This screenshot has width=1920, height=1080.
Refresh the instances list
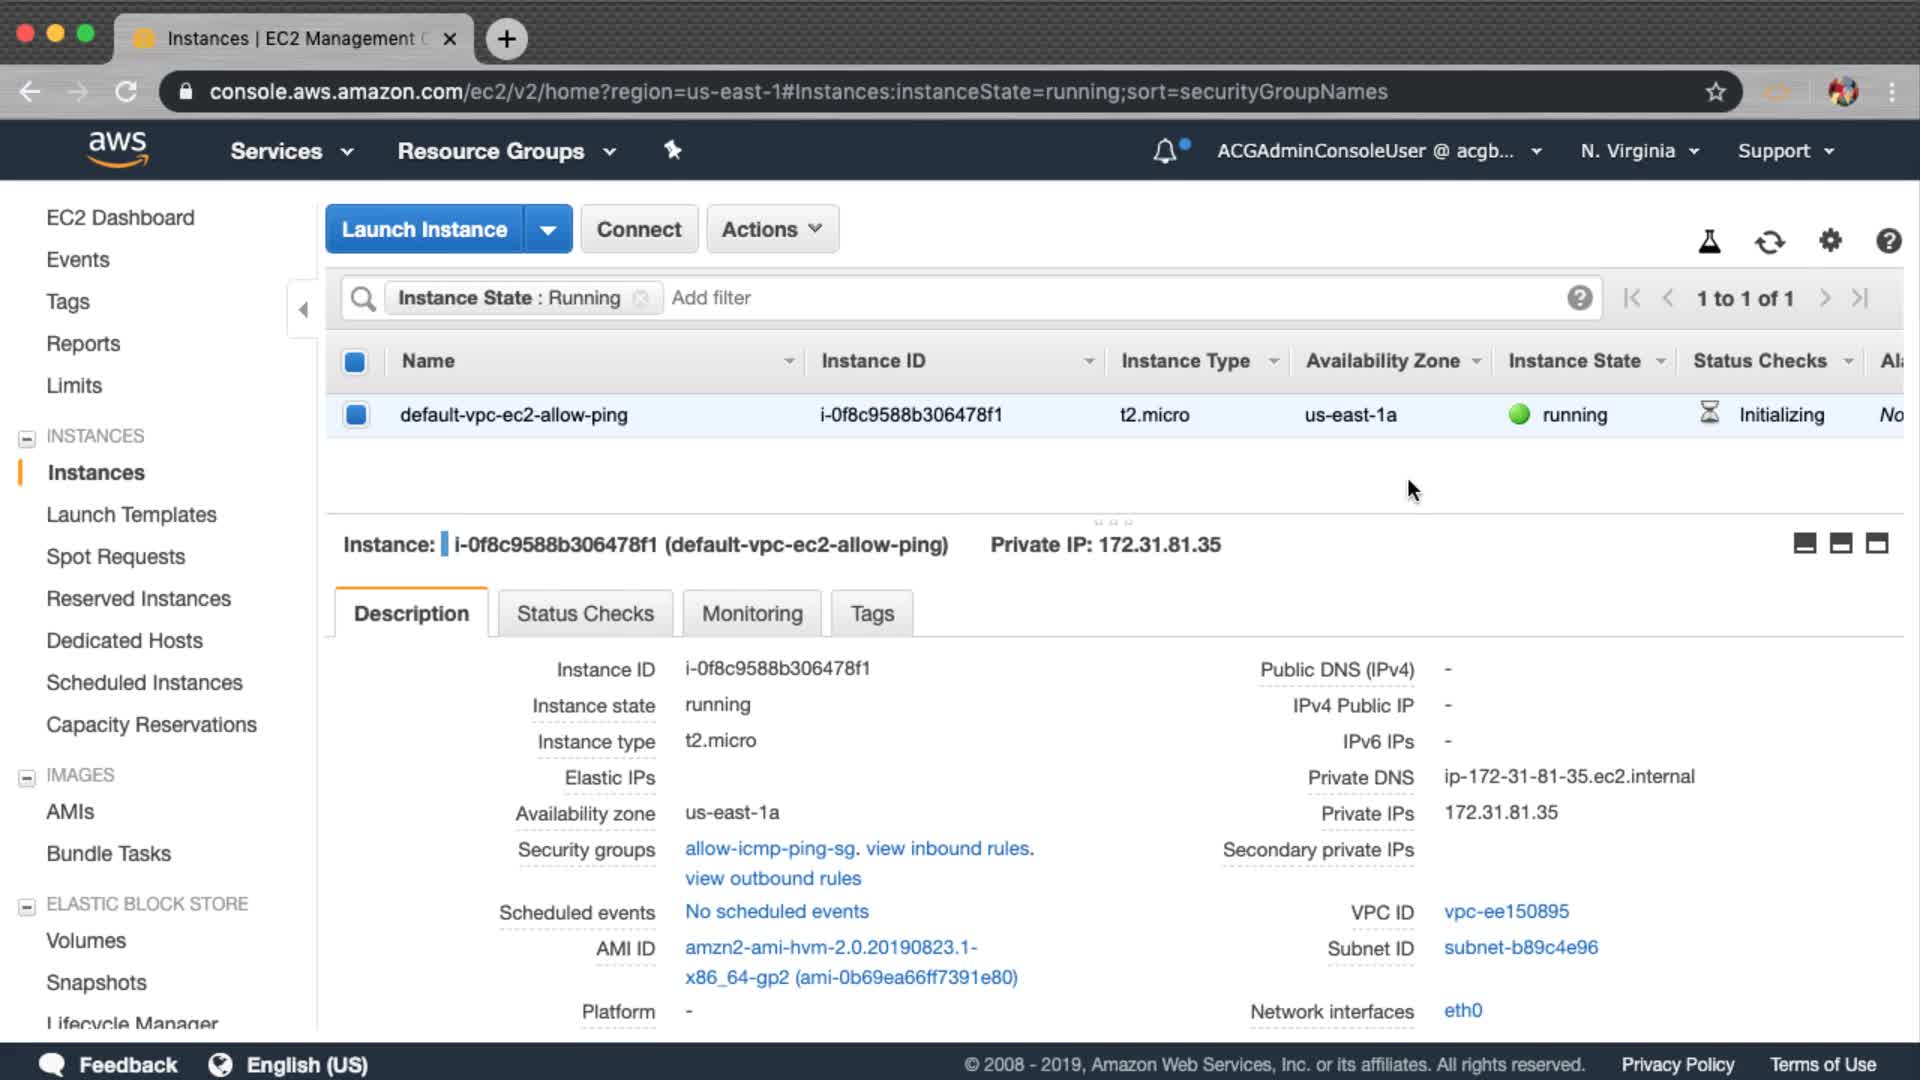coord(1769,241)
